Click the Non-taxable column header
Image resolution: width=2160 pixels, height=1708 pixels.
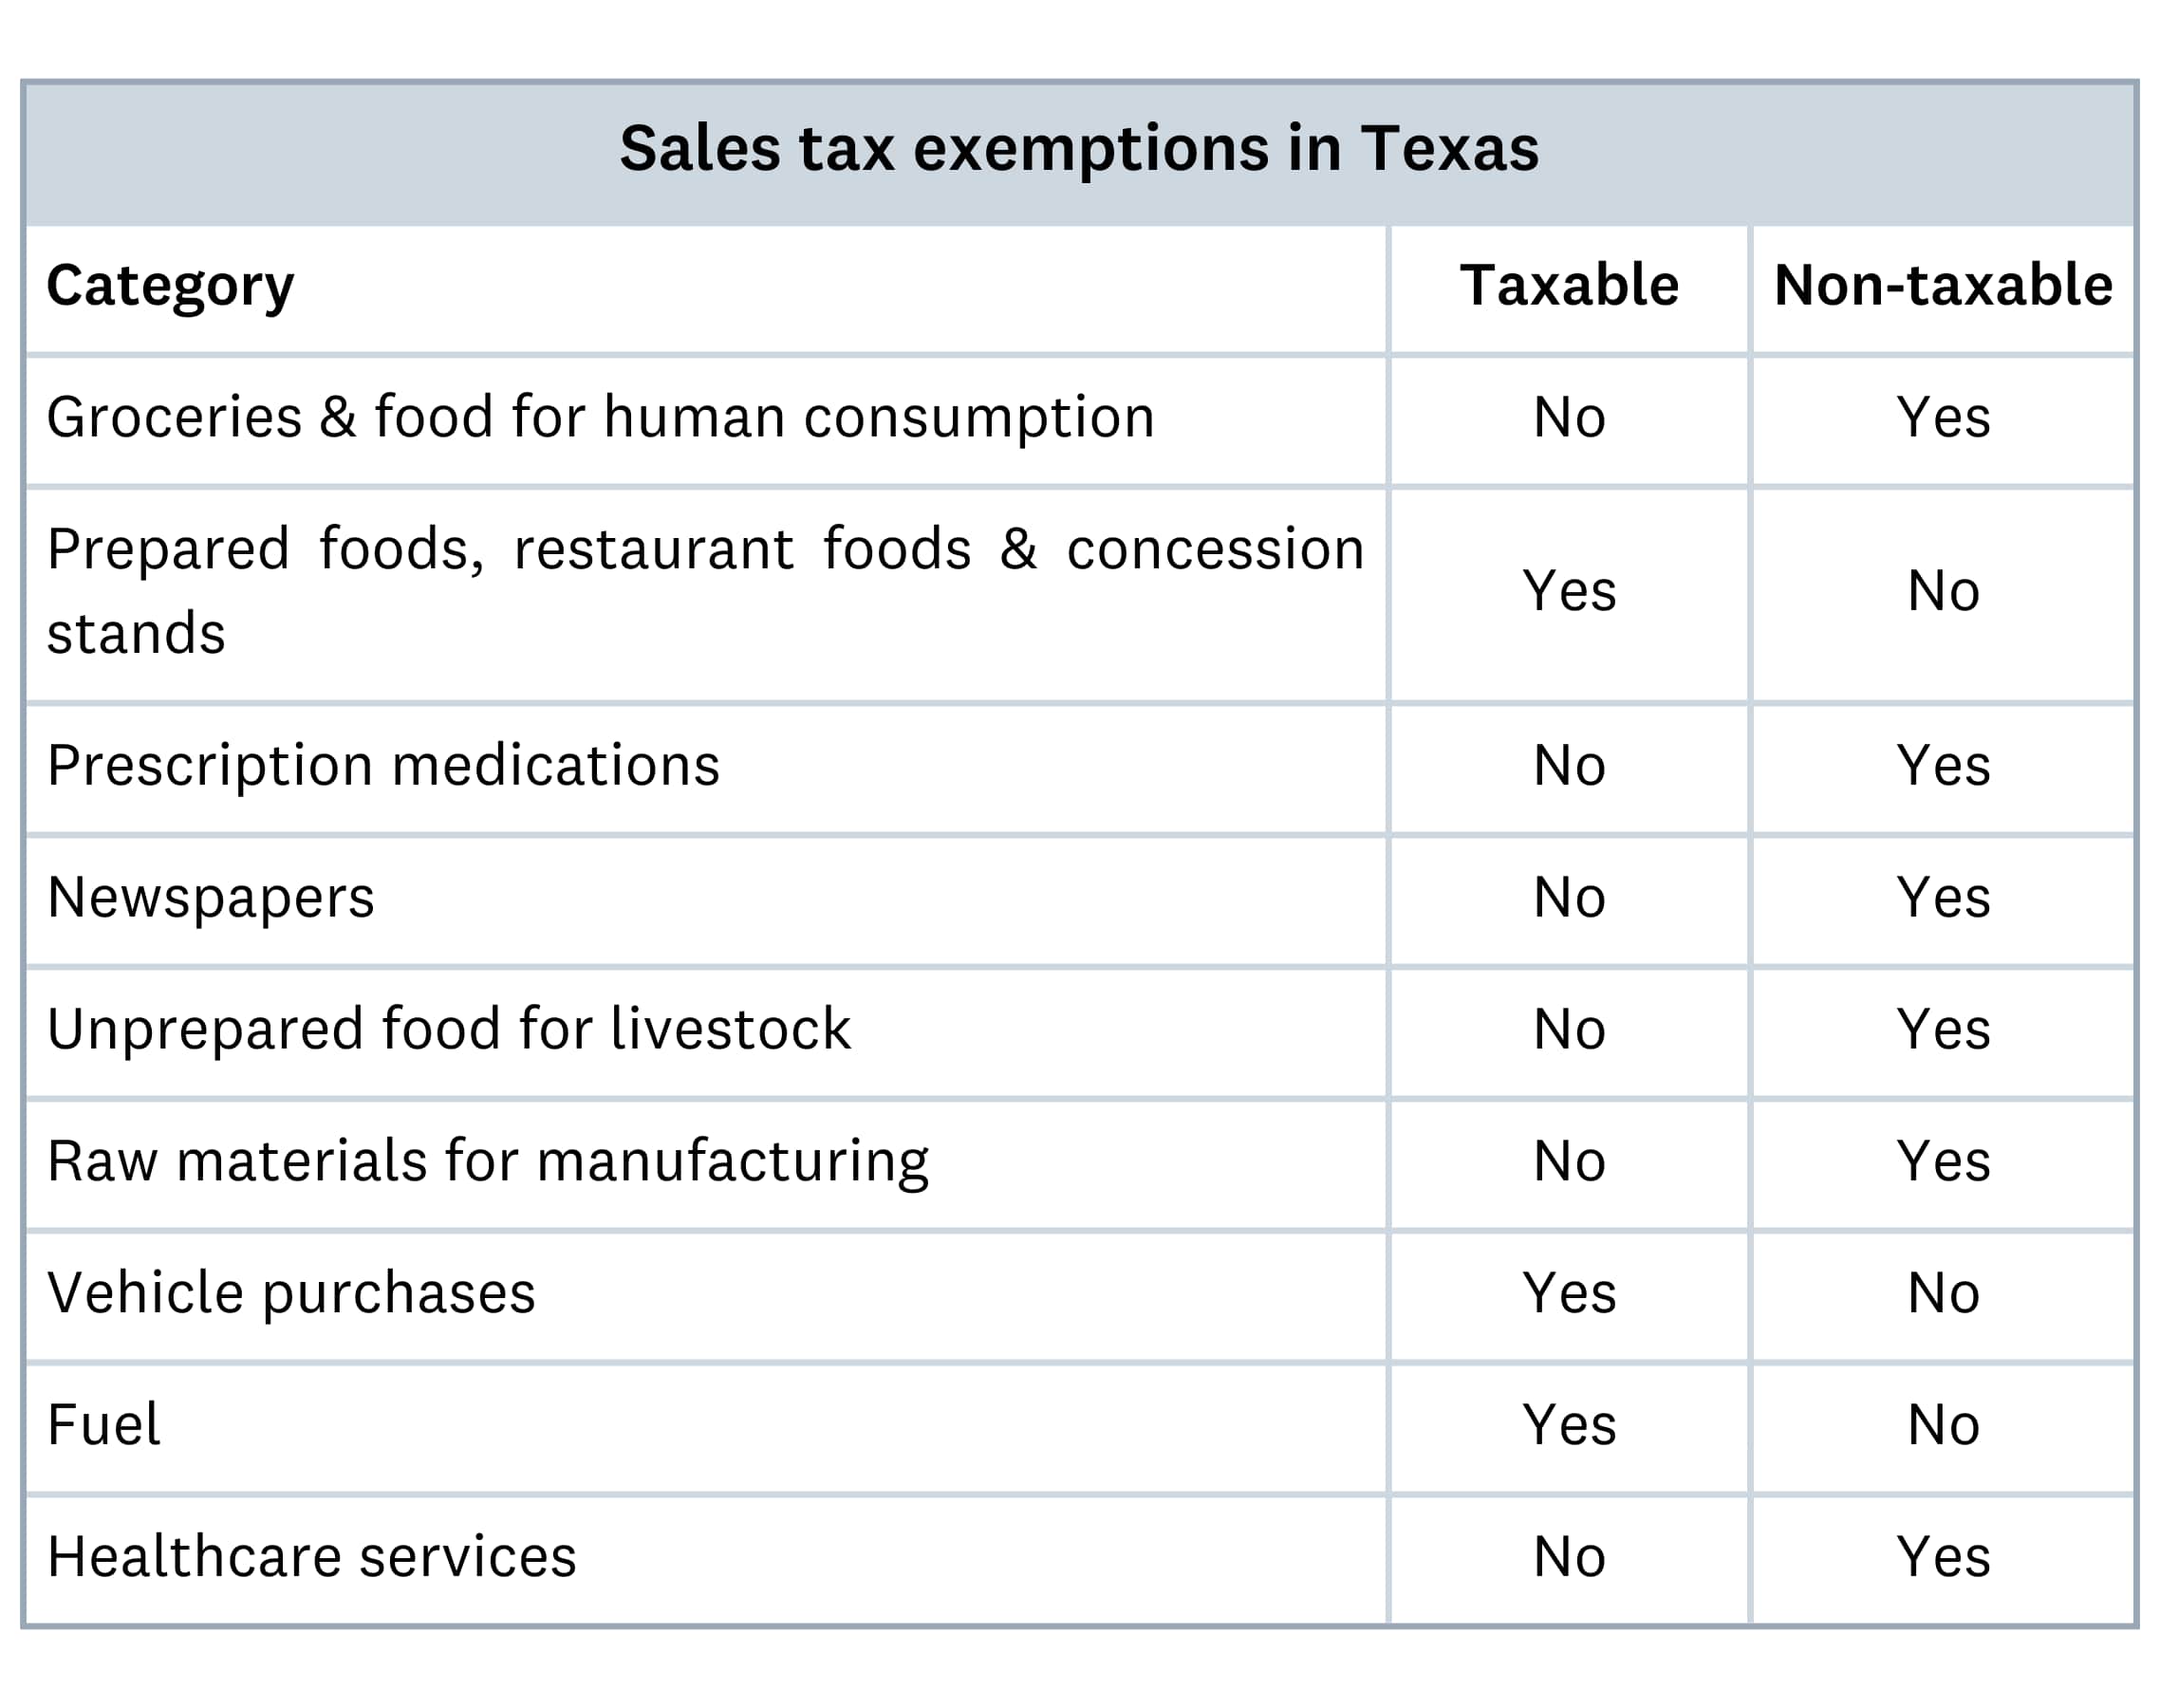point(1942,286)
